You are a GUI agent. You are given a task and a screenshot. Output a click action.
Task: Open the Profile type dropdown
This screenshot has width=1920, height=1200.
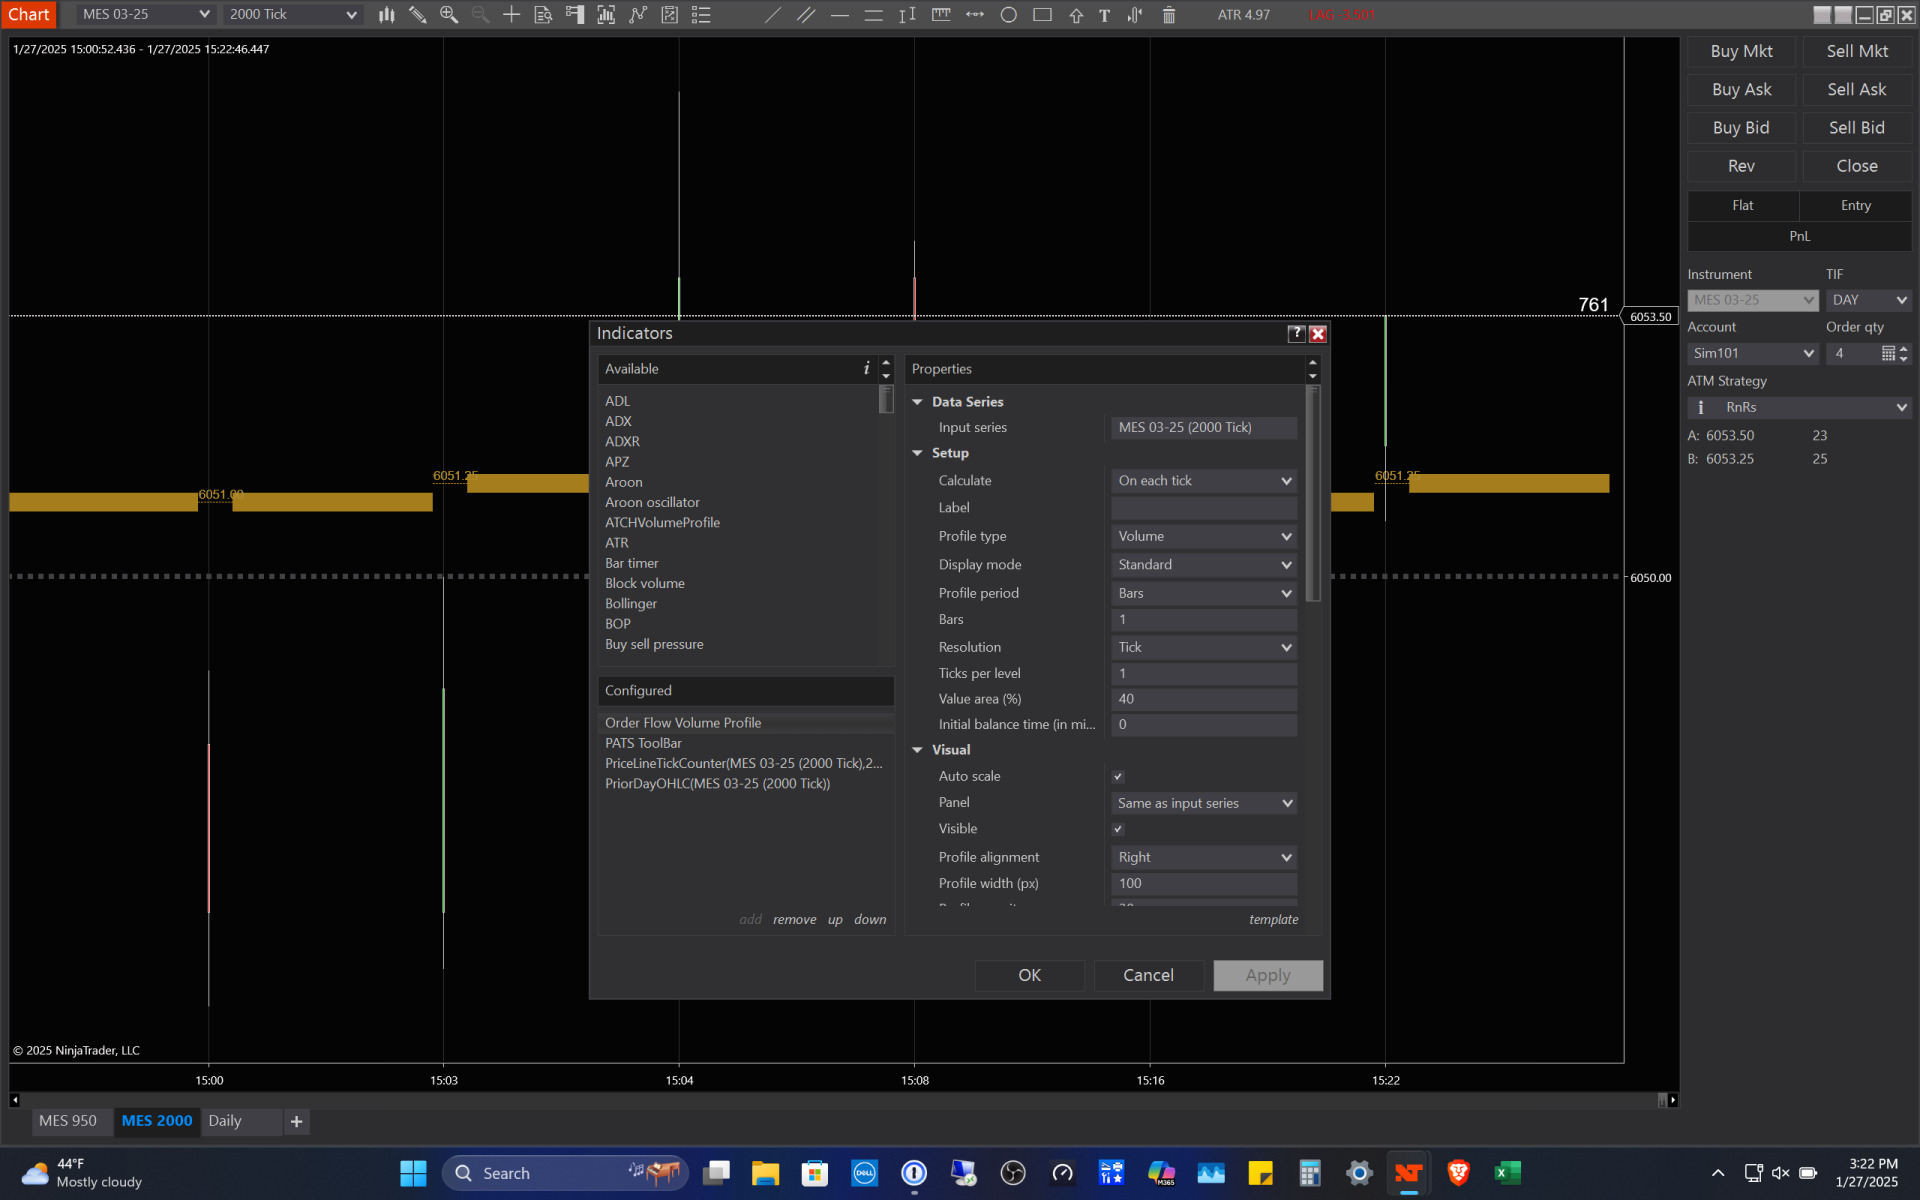click(1204, 537)
